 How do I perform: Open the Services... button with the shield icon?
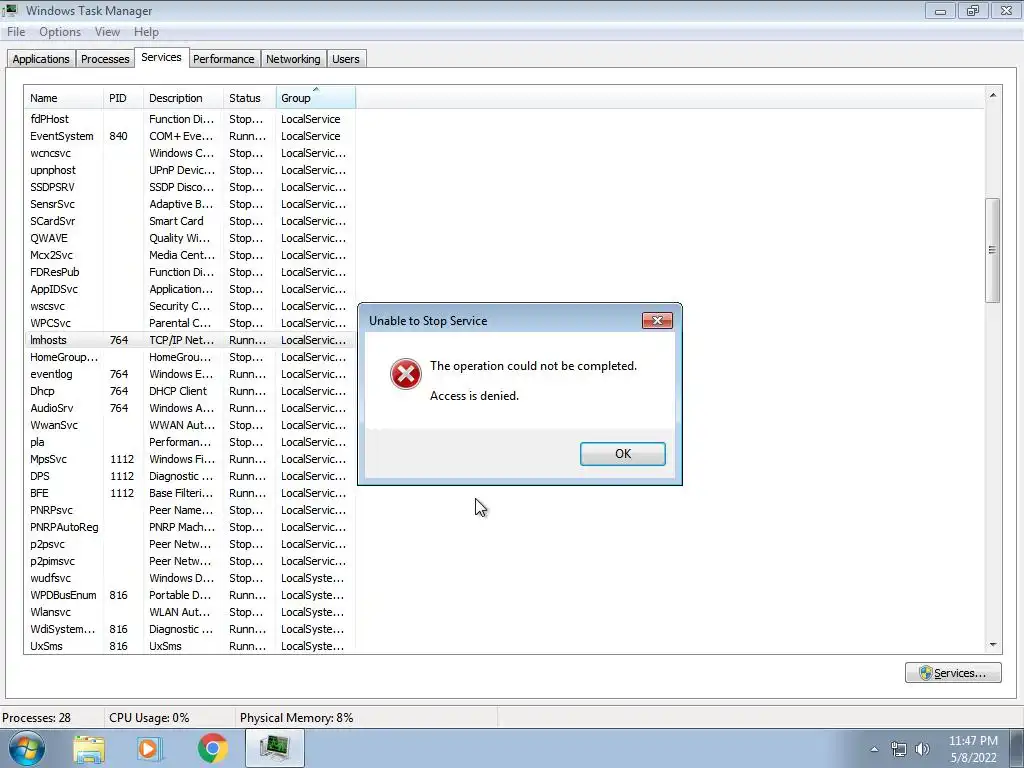(953, 673)
